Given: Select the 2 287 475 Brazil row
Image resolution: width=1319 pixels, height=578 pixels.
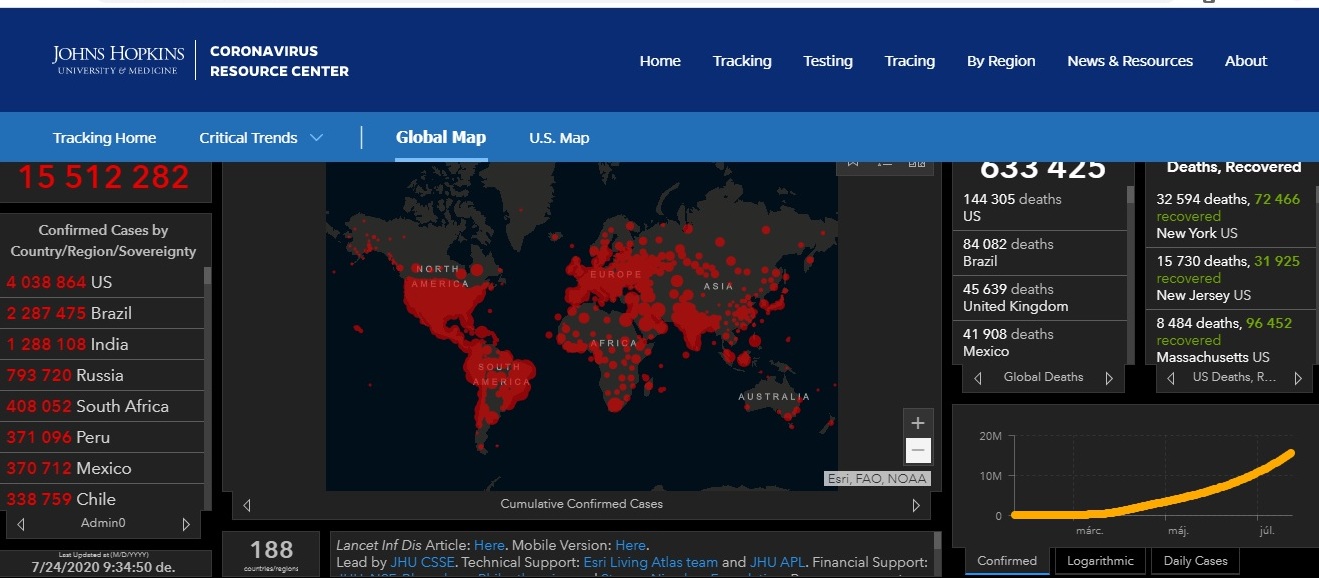Looking at the screenshot, I should click(x=103, y=313).
